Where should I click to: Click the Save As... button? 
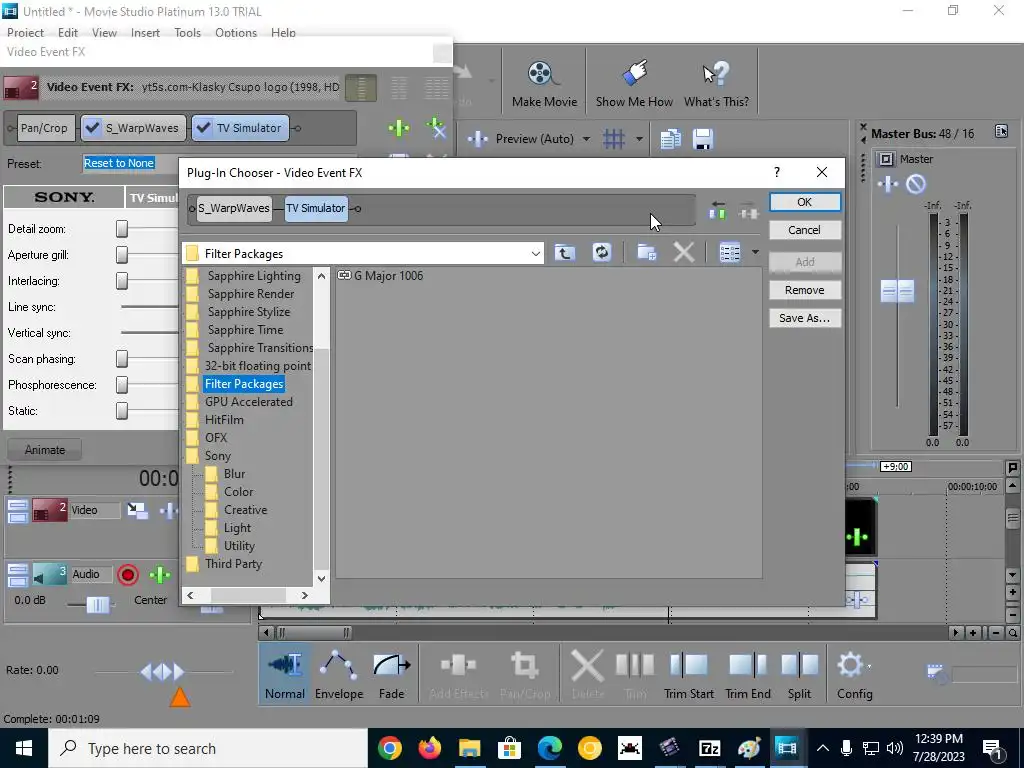[805, 318]
